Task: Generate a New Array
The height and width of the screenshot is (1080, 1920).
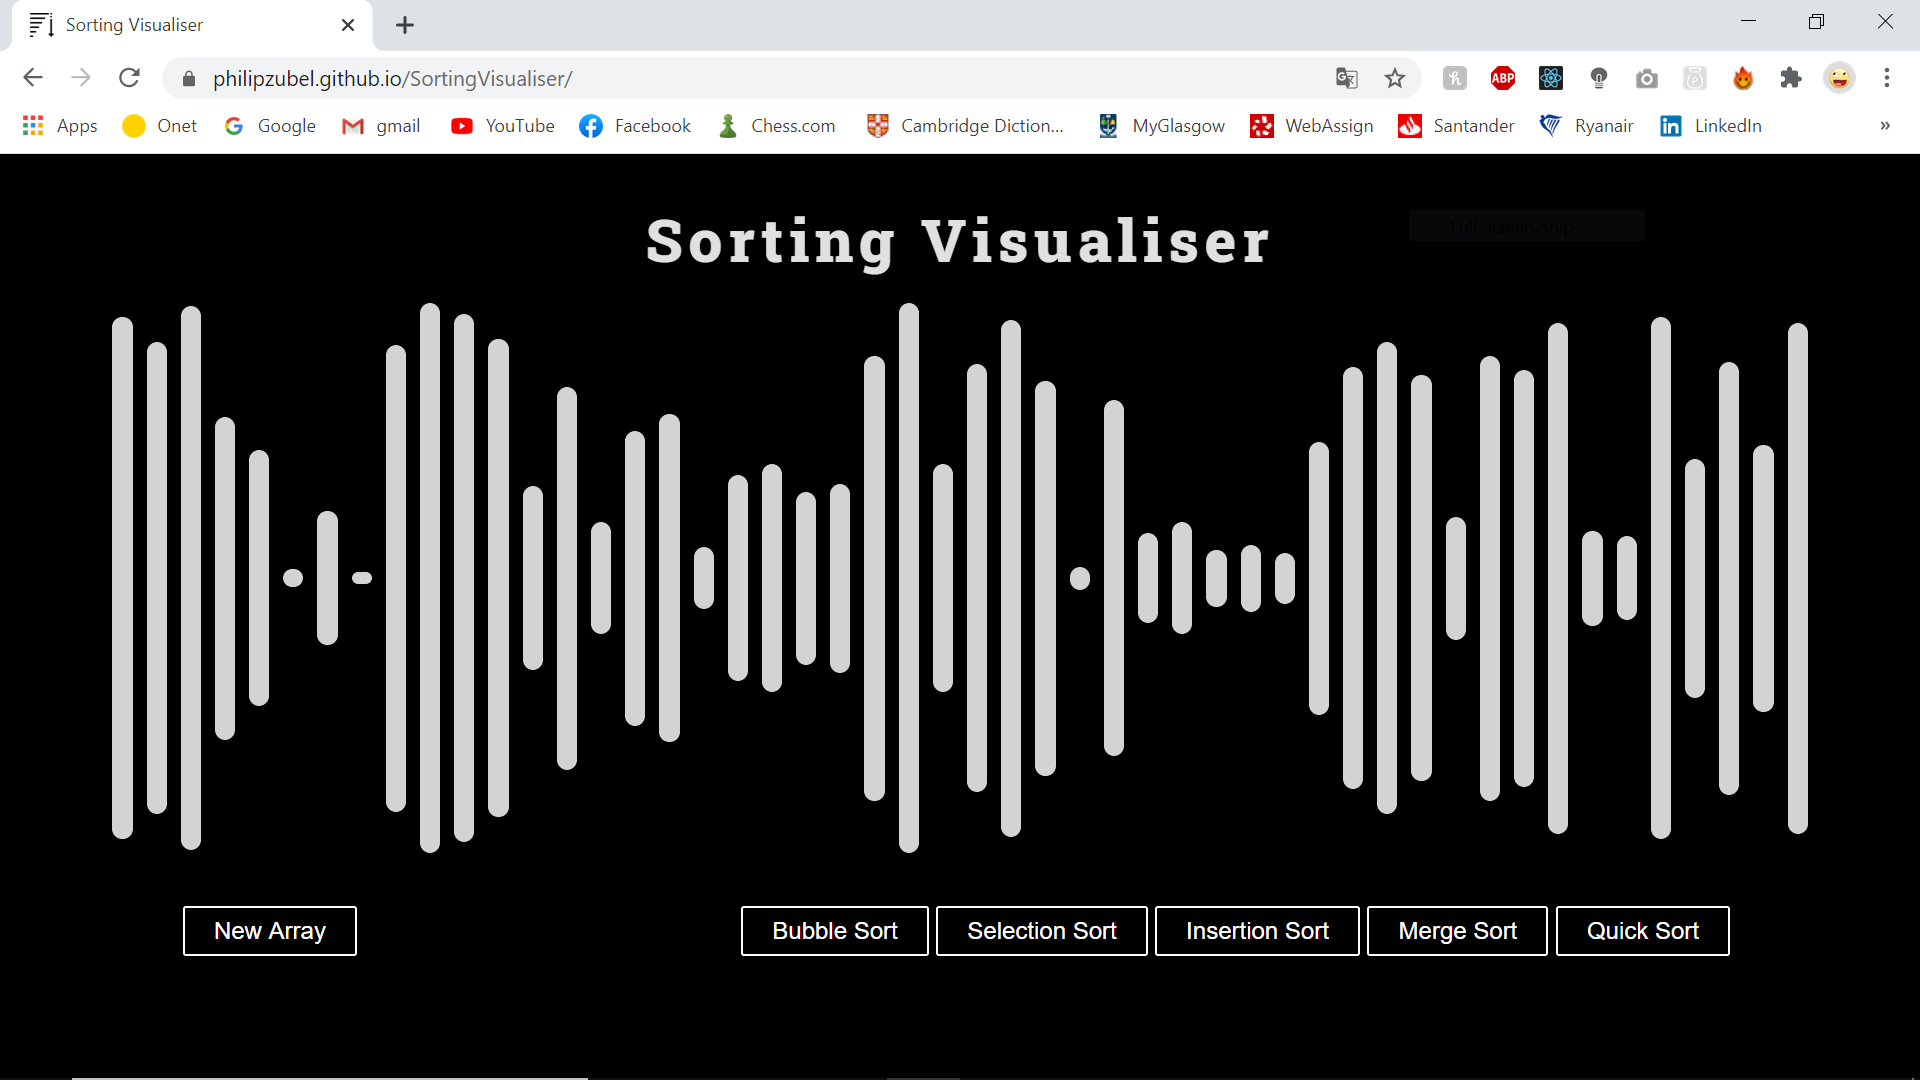Action: click(x=269, y=930)
